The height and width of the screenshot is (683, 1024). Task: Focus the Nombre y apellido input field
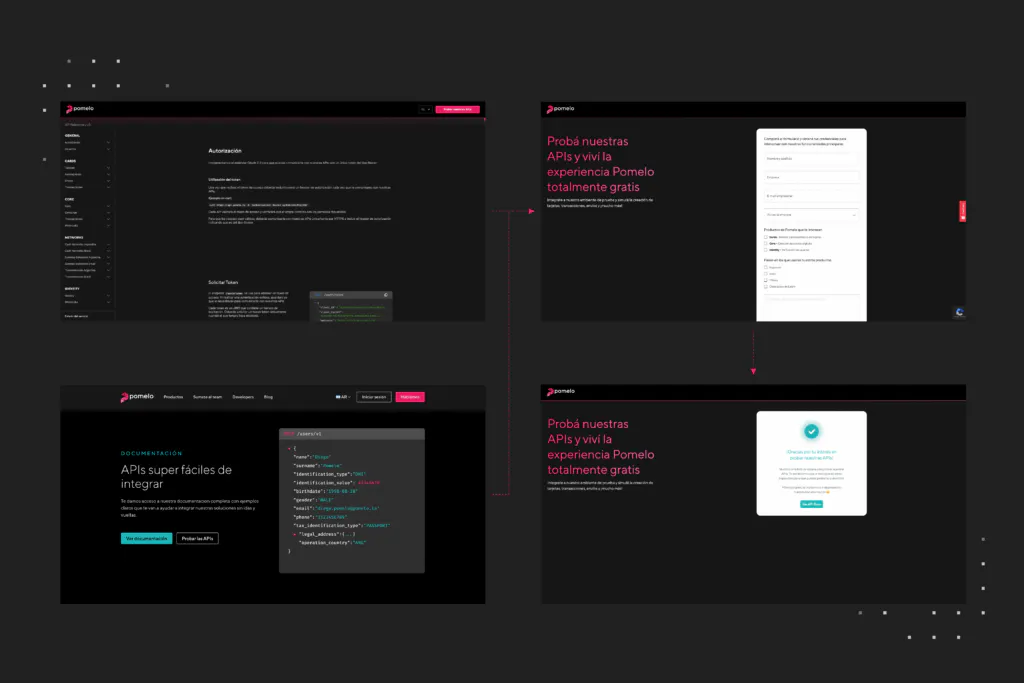point(811,159)
